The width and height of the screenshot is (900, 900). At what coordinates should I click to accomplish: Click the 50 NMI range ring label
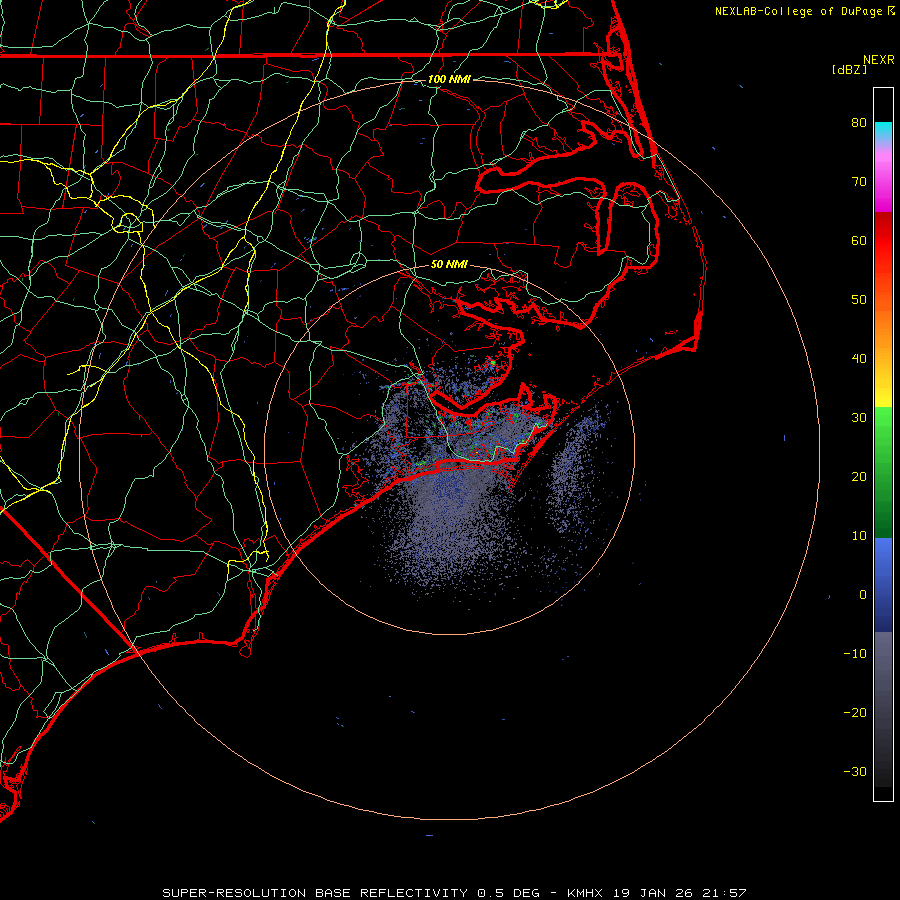pyautogui.click(x=449, y=265)
